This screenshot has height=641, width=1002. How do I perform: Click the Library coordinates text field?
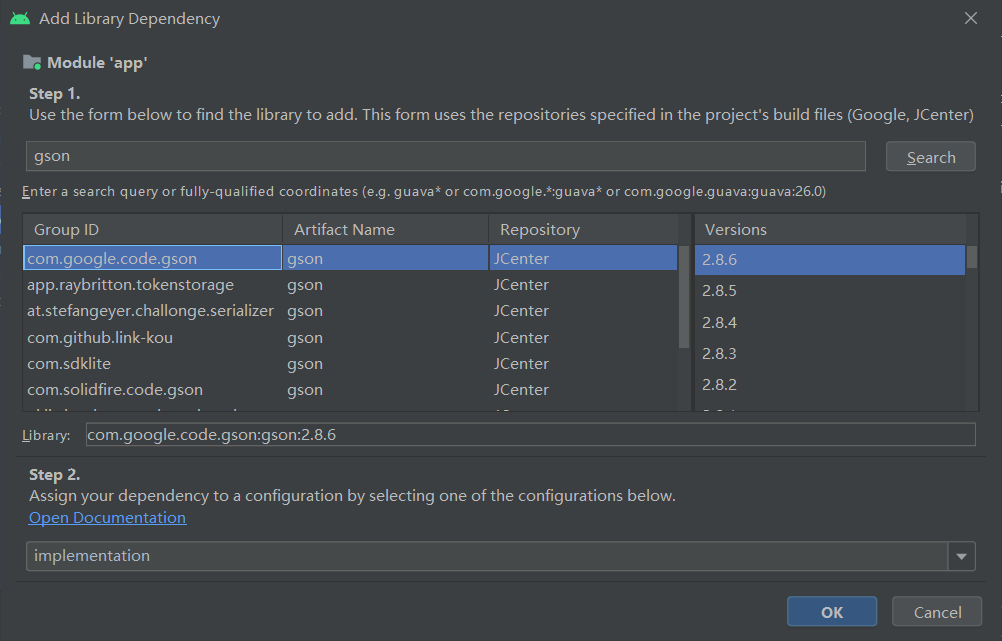tap(530, 435)
